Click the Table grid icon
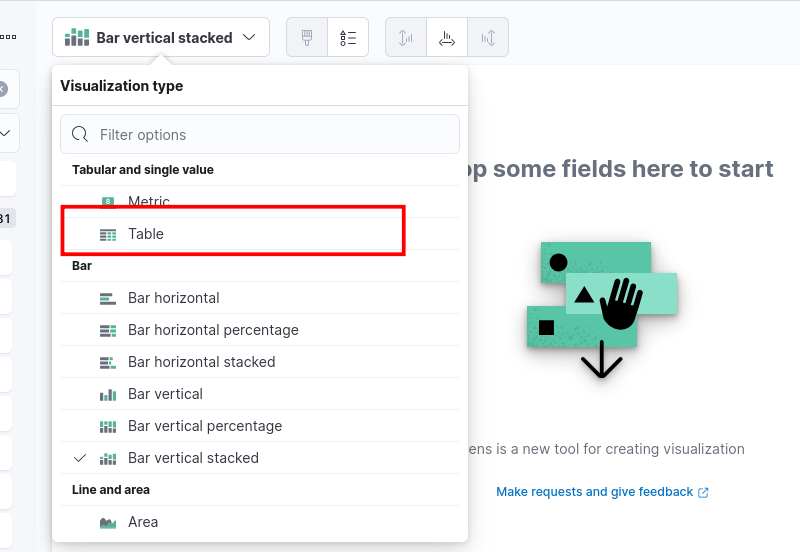Image resolution: width=800 pixels, height=552 pixels. coord(108,234)
